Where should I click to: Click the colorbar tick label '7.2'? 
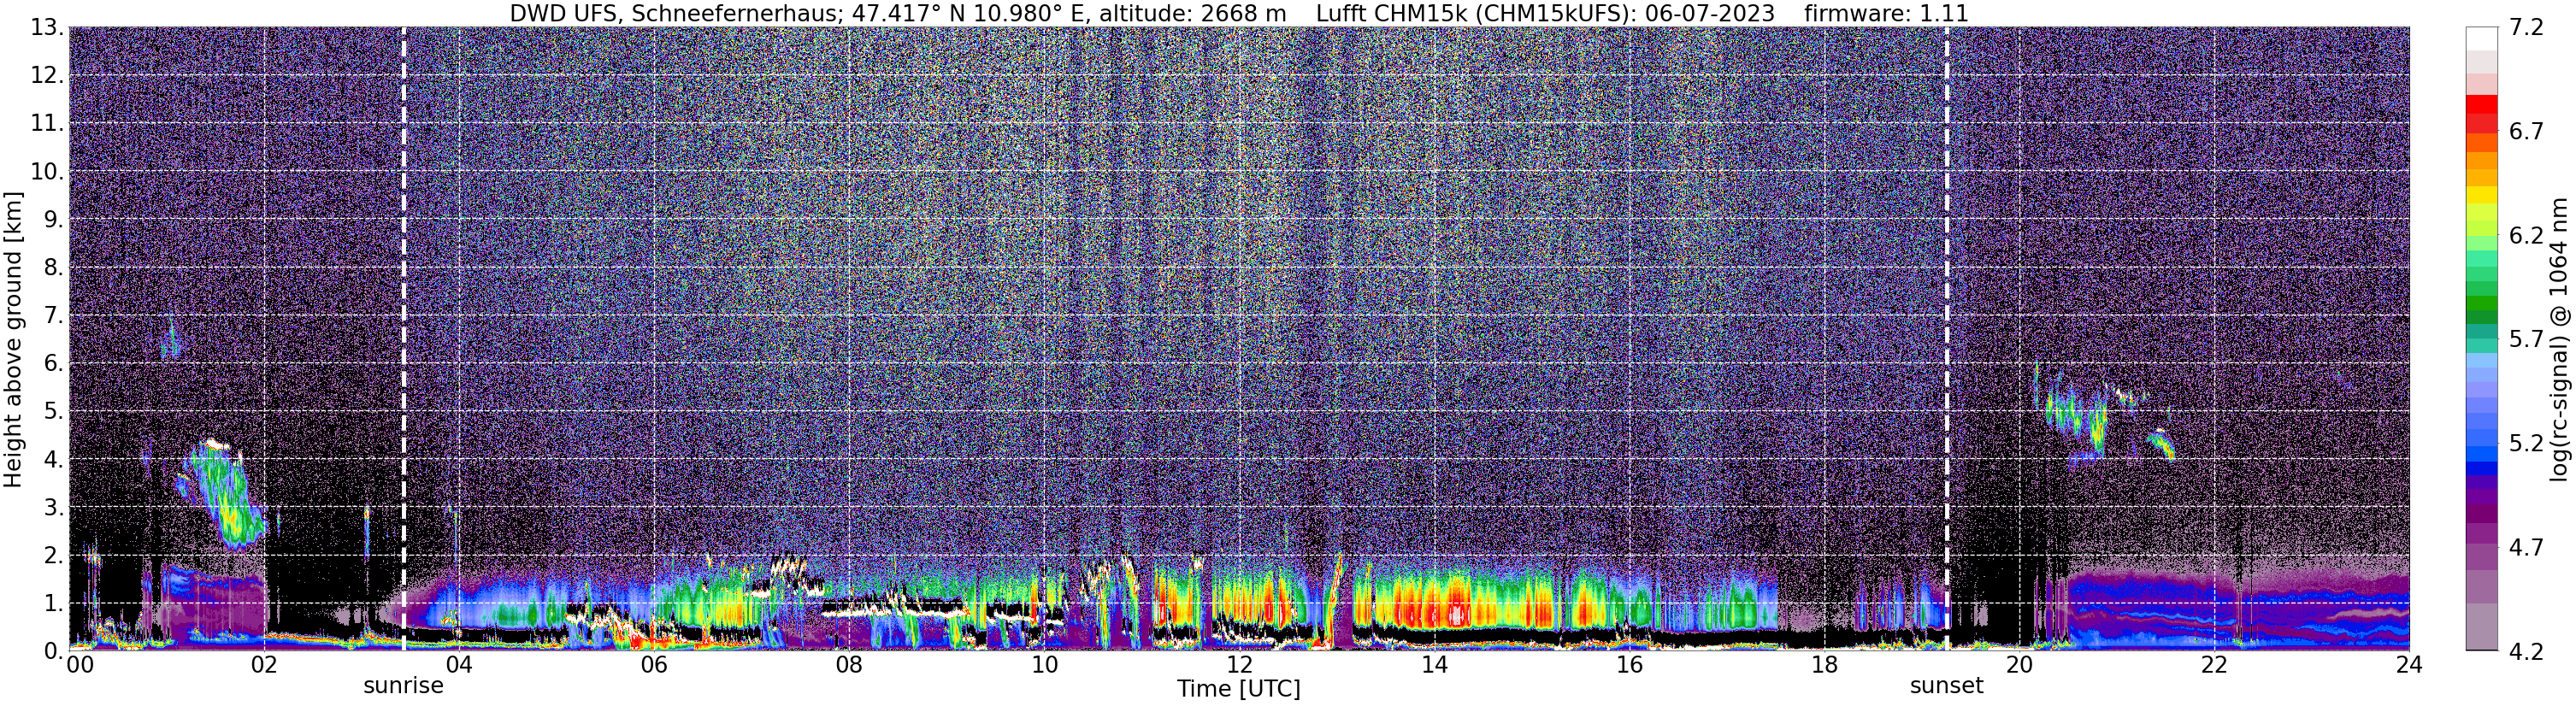click(x=2526, y=28)
